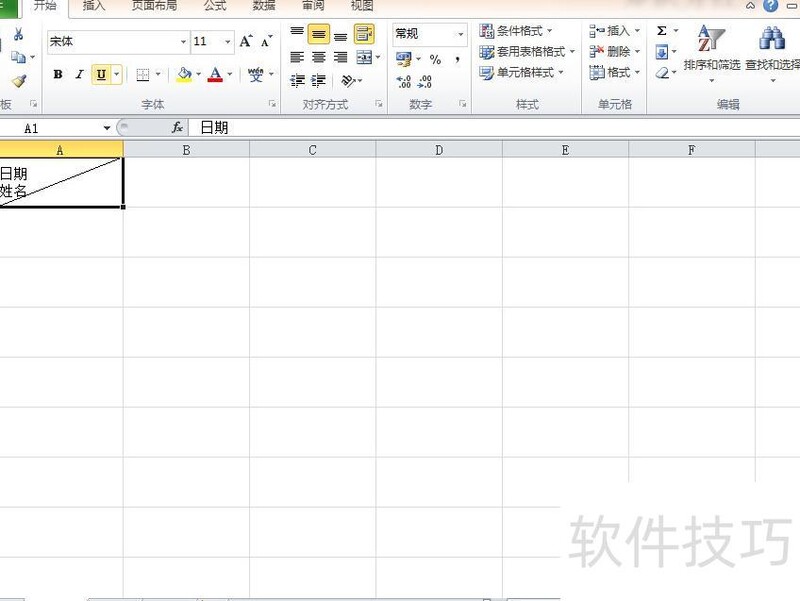The width and height of the screenshot is (800, 601).
Task: Switch to 公式 tab
Action: 215,6
